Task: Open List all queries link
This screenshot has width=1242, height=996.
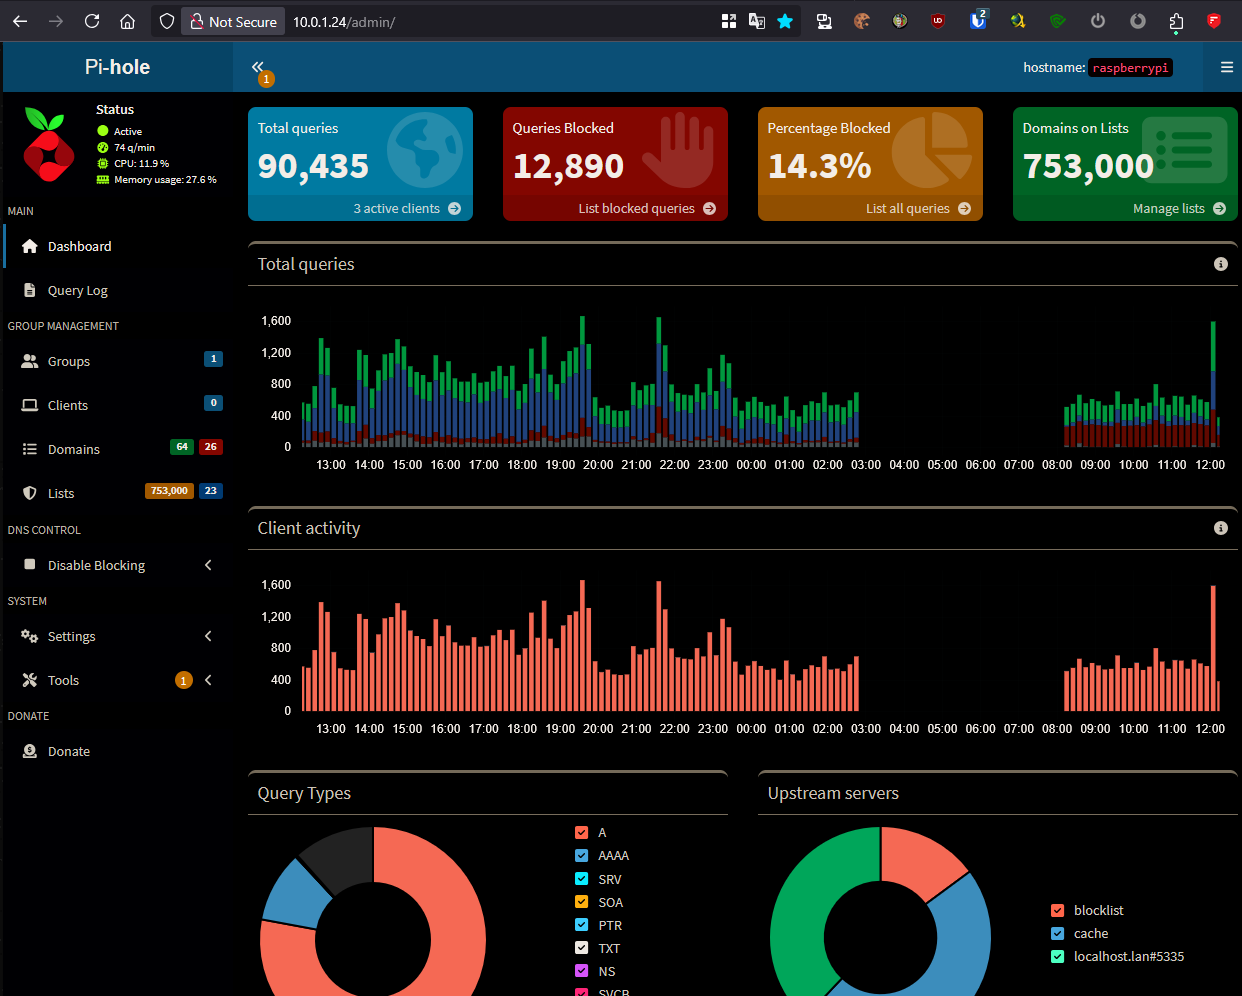Action: (x=870, y=208)
